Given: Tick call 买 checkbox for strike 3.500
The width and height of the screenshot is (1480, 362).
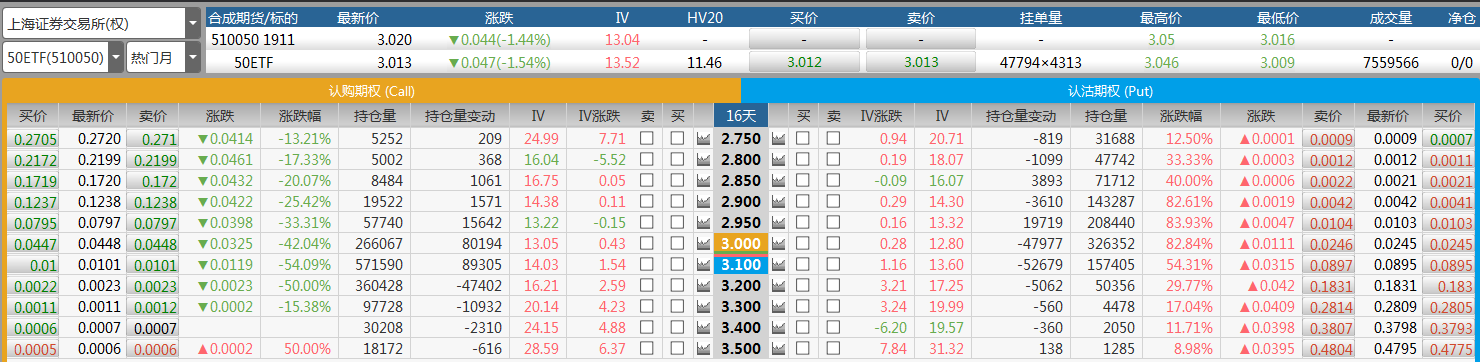Looking at the screenshot, I should tap(677, 348).
